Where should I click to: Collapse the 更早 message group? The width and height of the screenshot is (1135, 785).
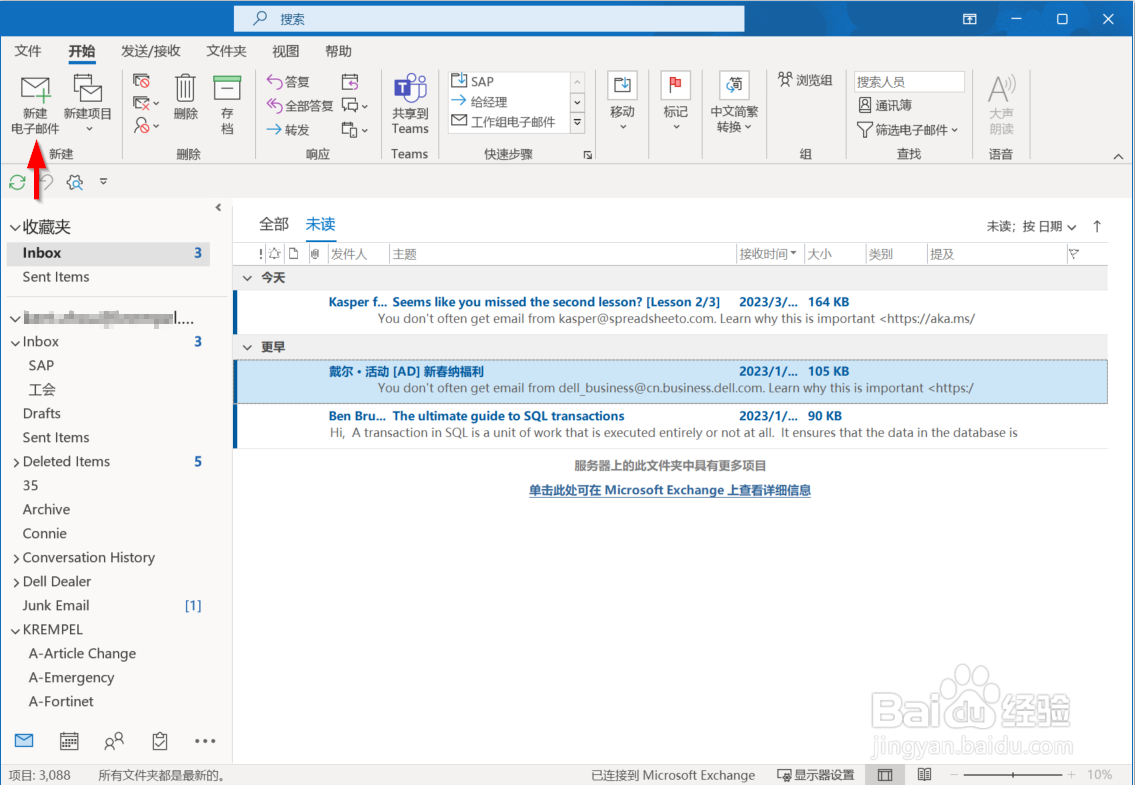pyautogui.click(x=248, y=348)
